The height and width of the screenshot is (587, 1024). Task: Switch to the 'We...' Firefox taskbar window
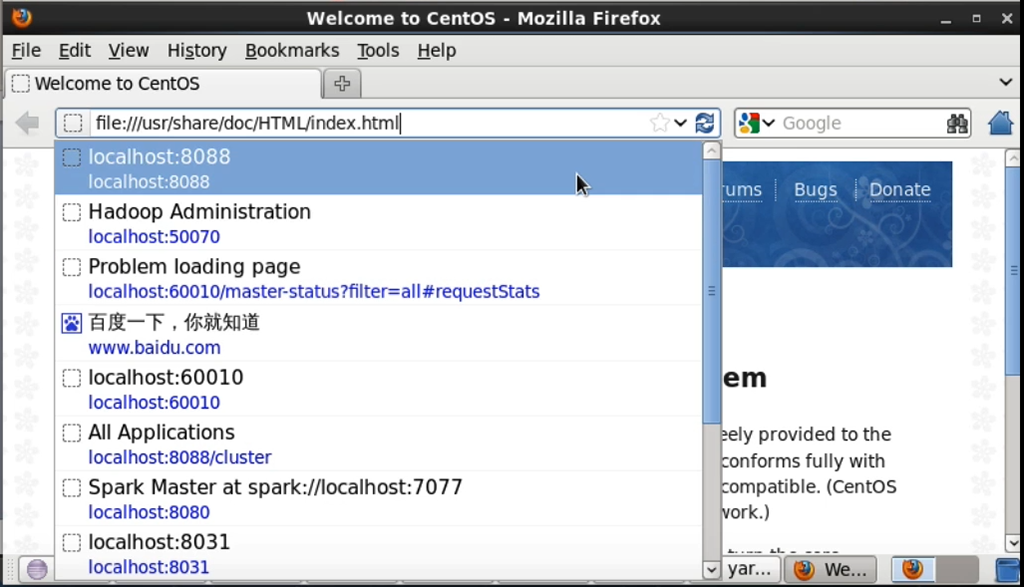click(832, 569)
